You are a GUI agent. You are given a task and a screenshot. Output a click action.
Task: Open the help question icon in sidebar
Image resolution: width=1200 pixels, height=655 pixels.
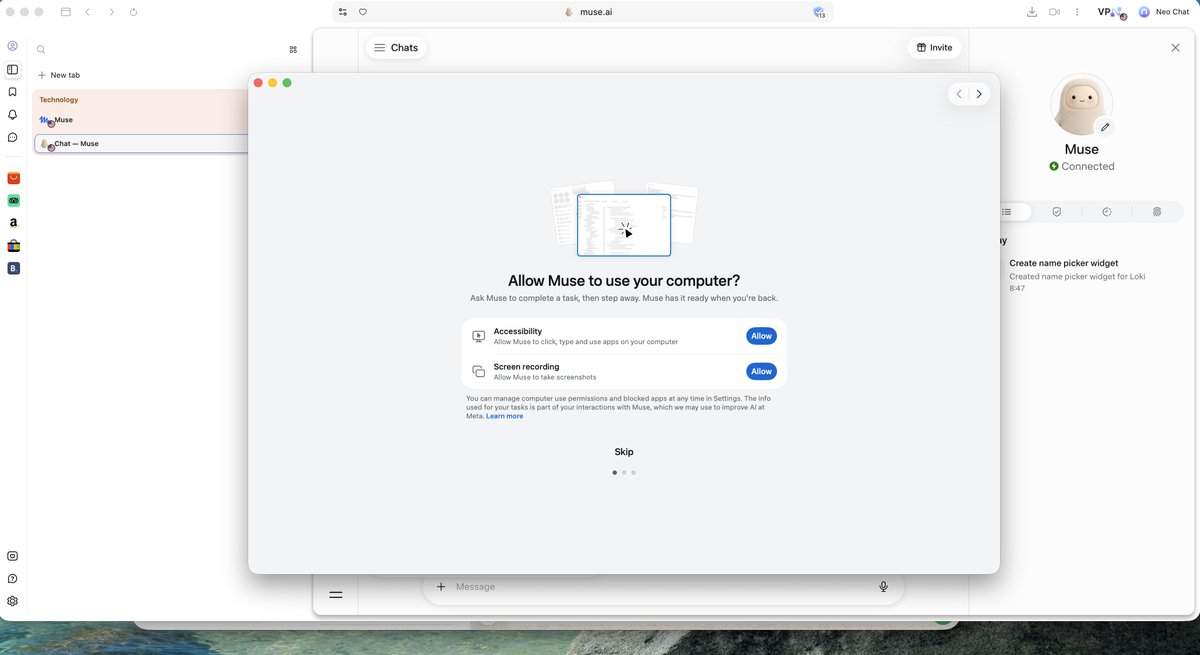pos(13,579)
